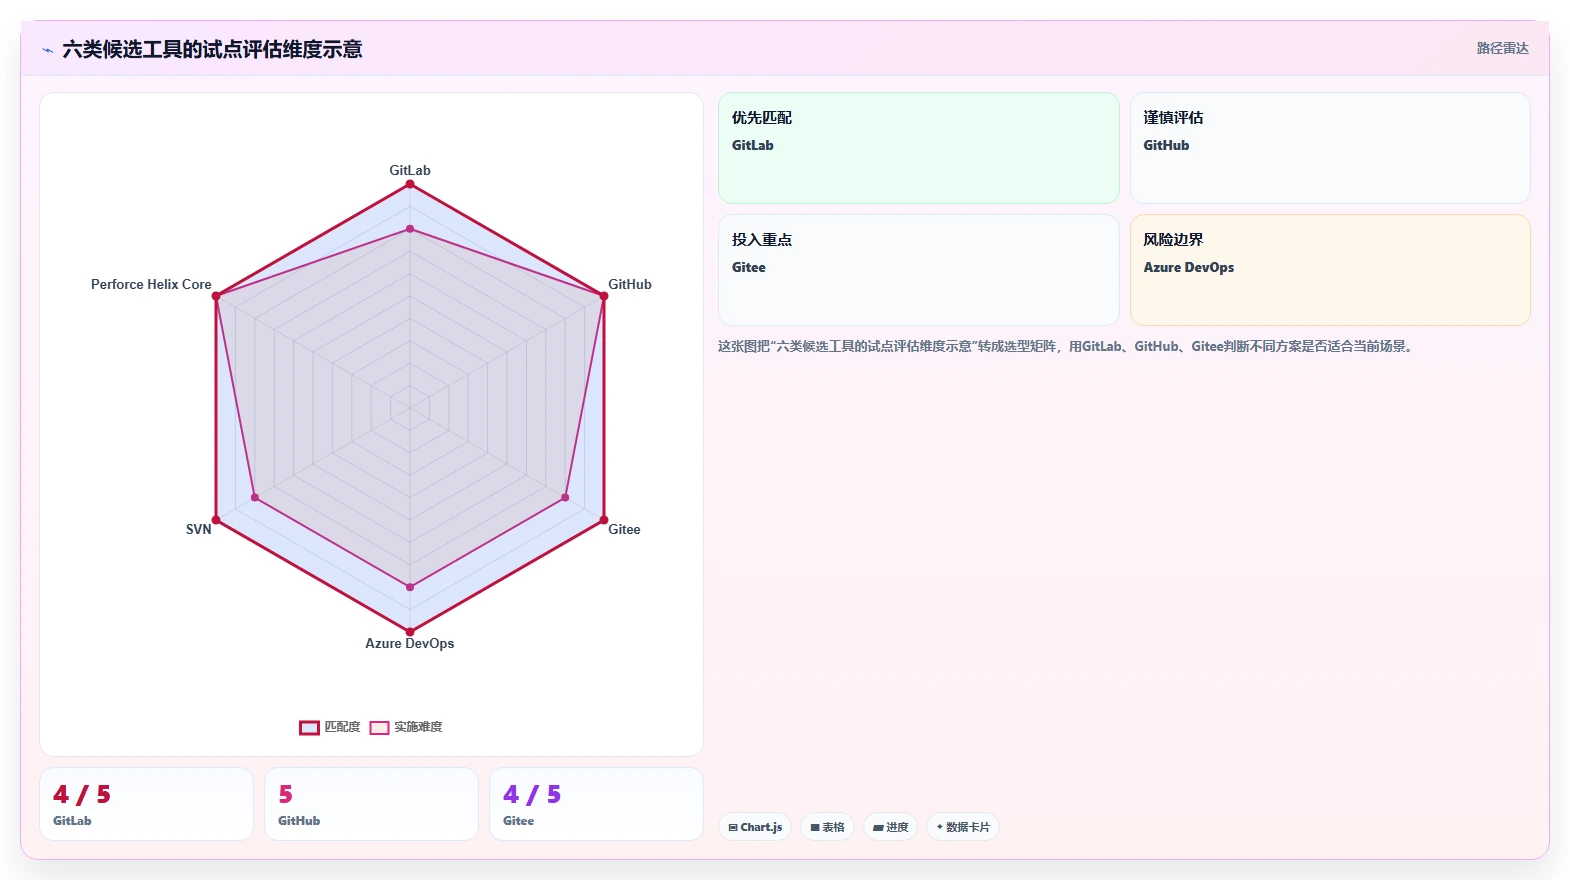Click the 4 / 5 Gitee stat card

click(596, 804)
